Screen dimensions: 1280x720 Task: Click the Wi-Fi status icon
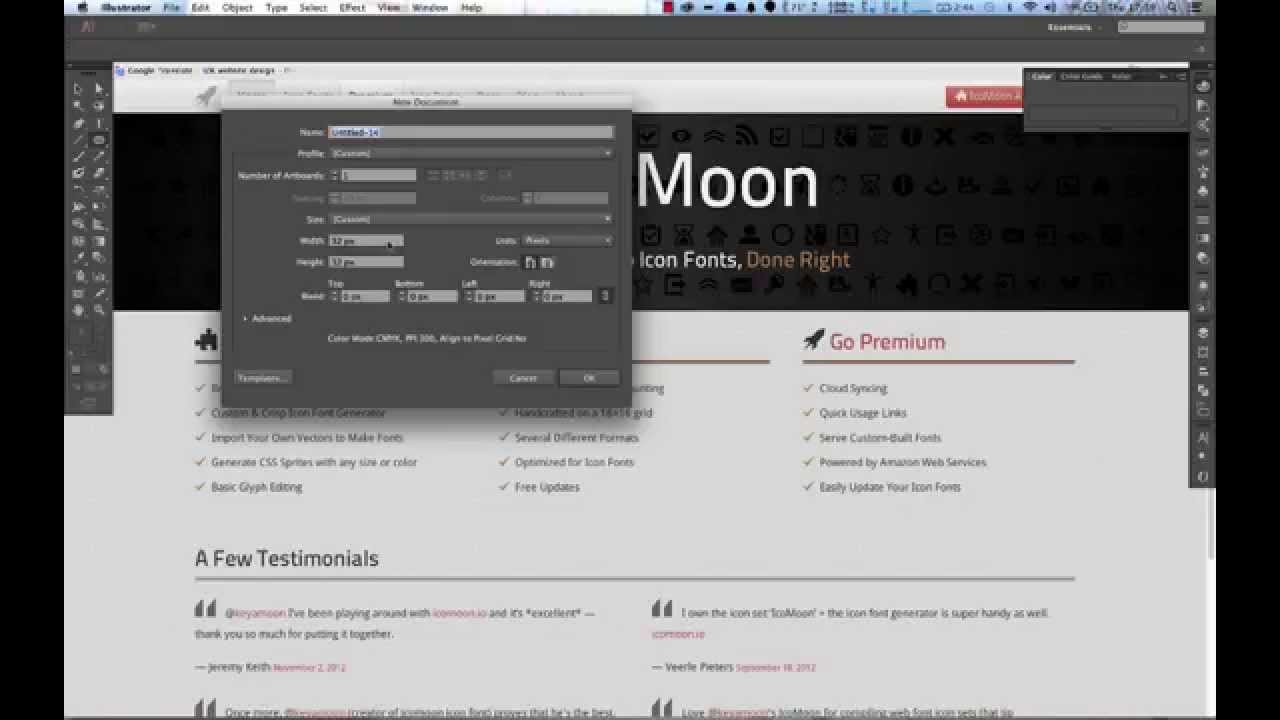tap(1030, 7)
